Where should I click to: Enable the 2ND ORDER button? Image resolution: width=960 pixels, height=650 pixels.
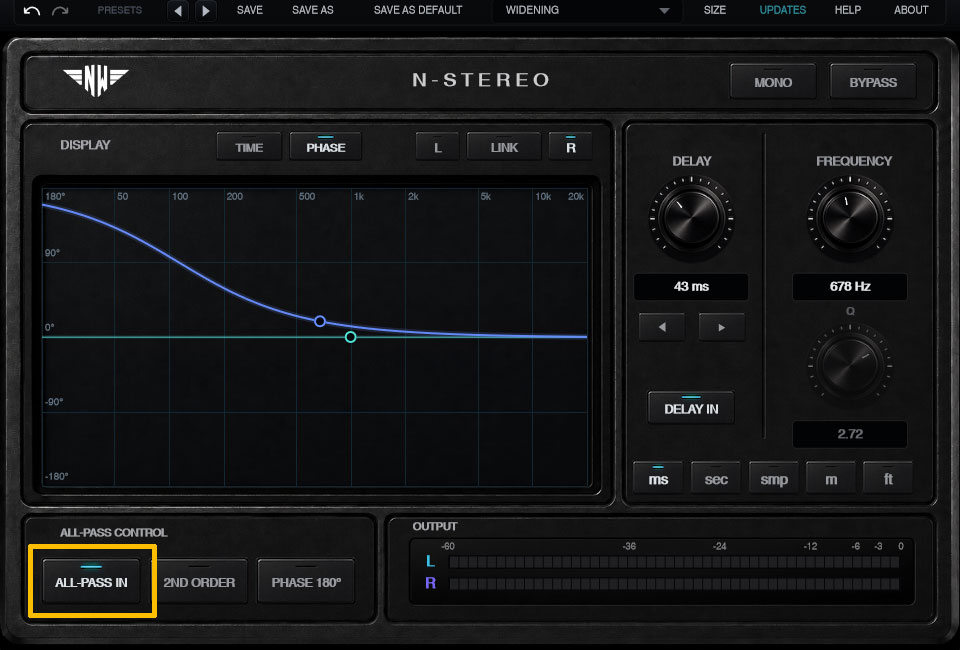199,581
